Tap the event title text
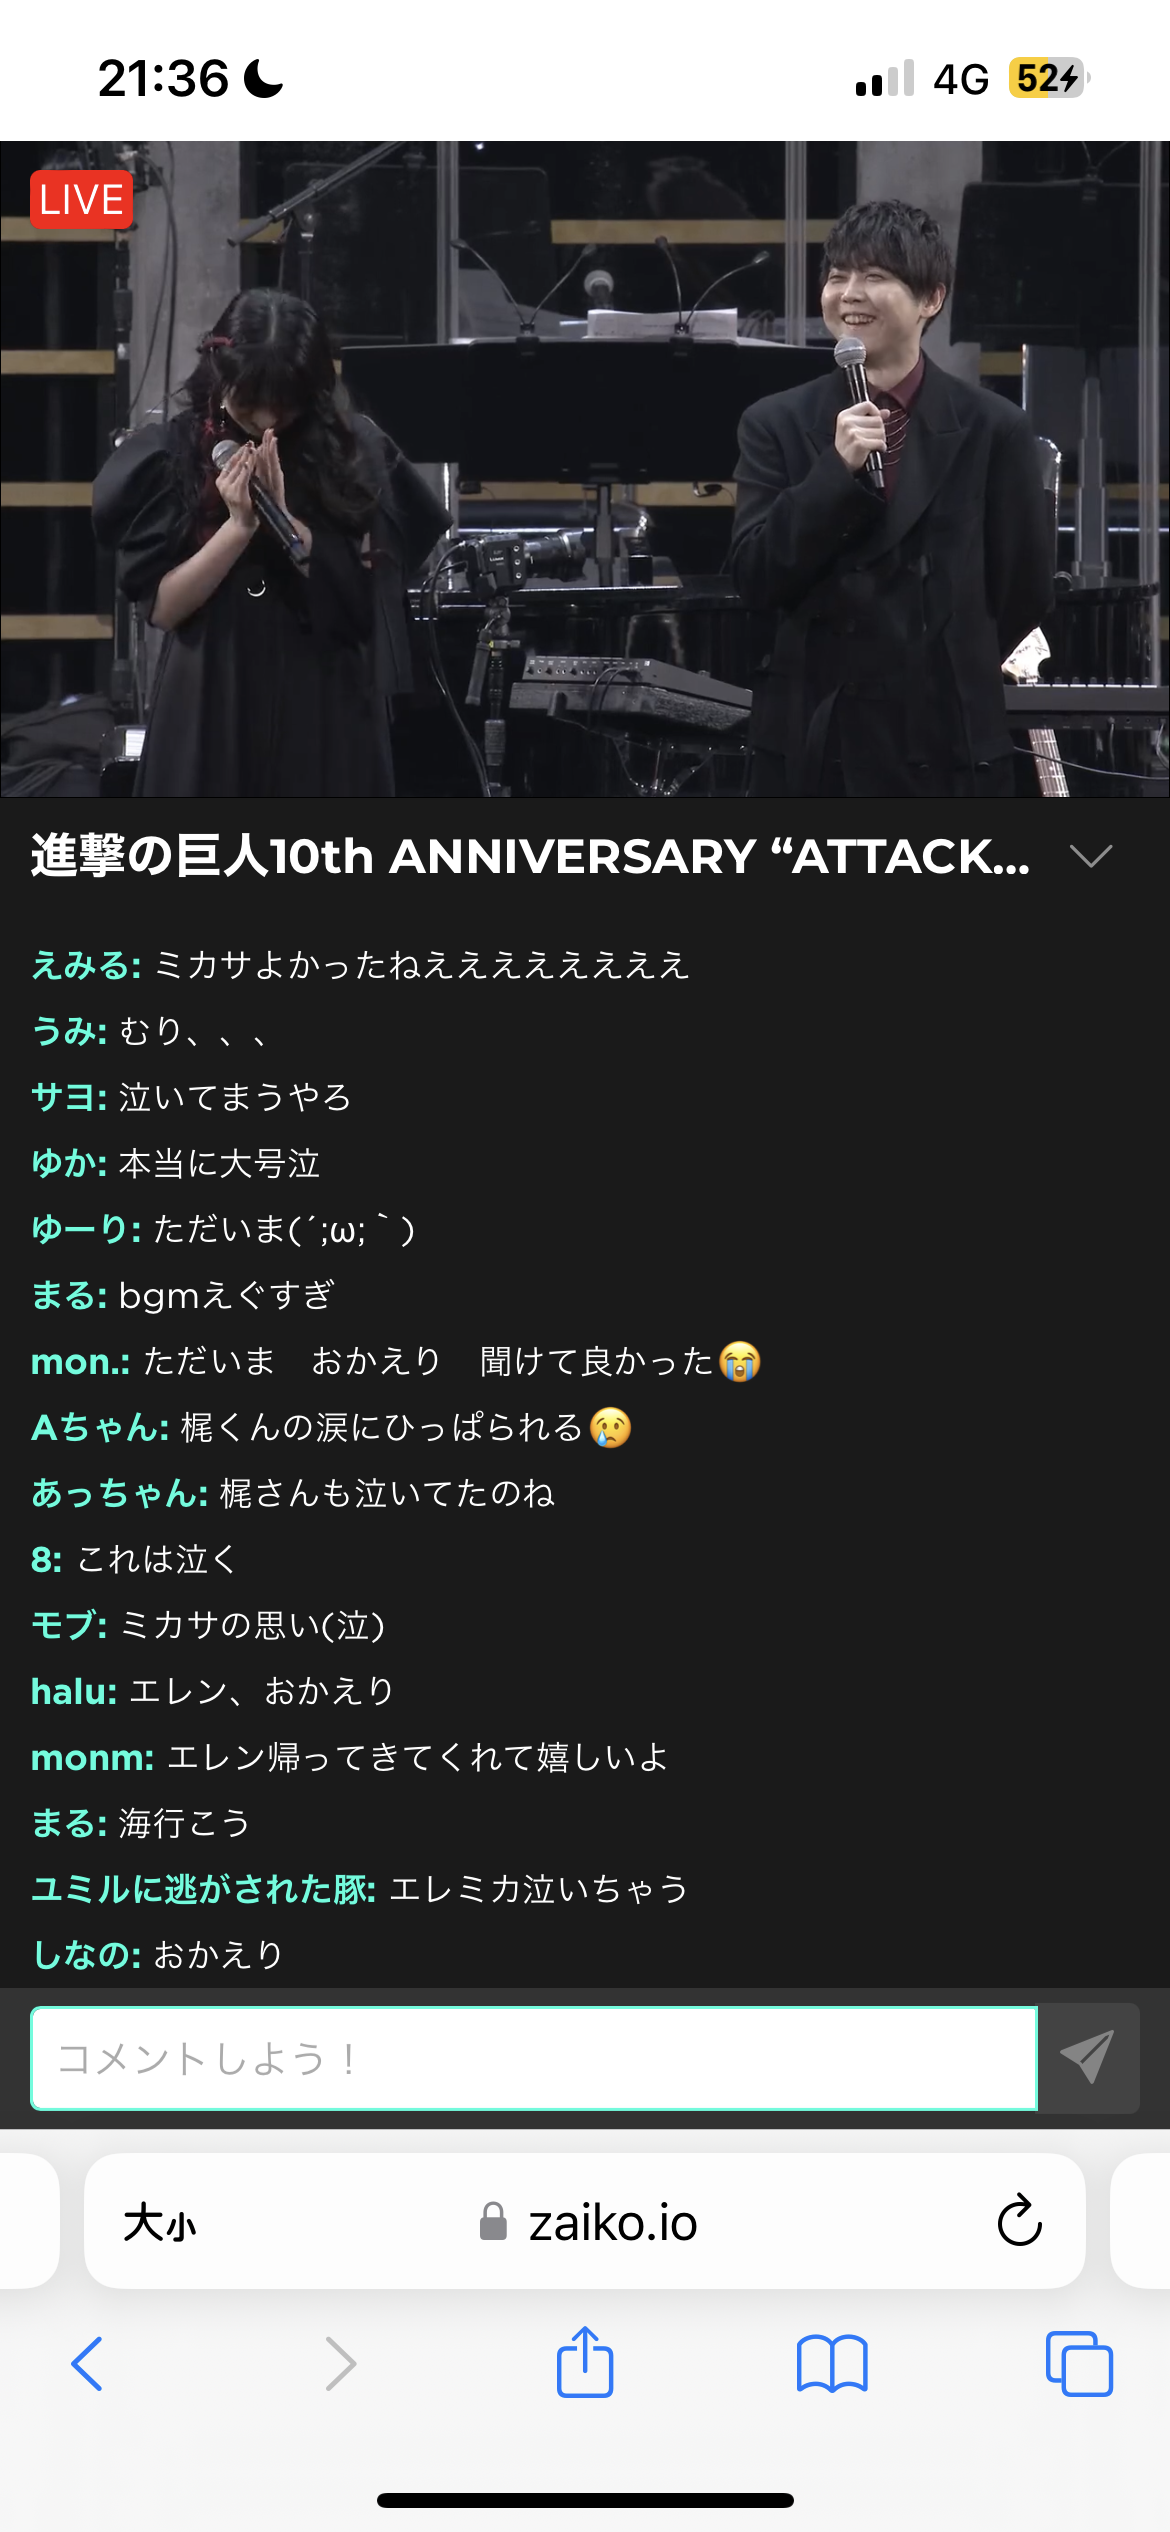The image size is (1170, 2532). point(530,856)
